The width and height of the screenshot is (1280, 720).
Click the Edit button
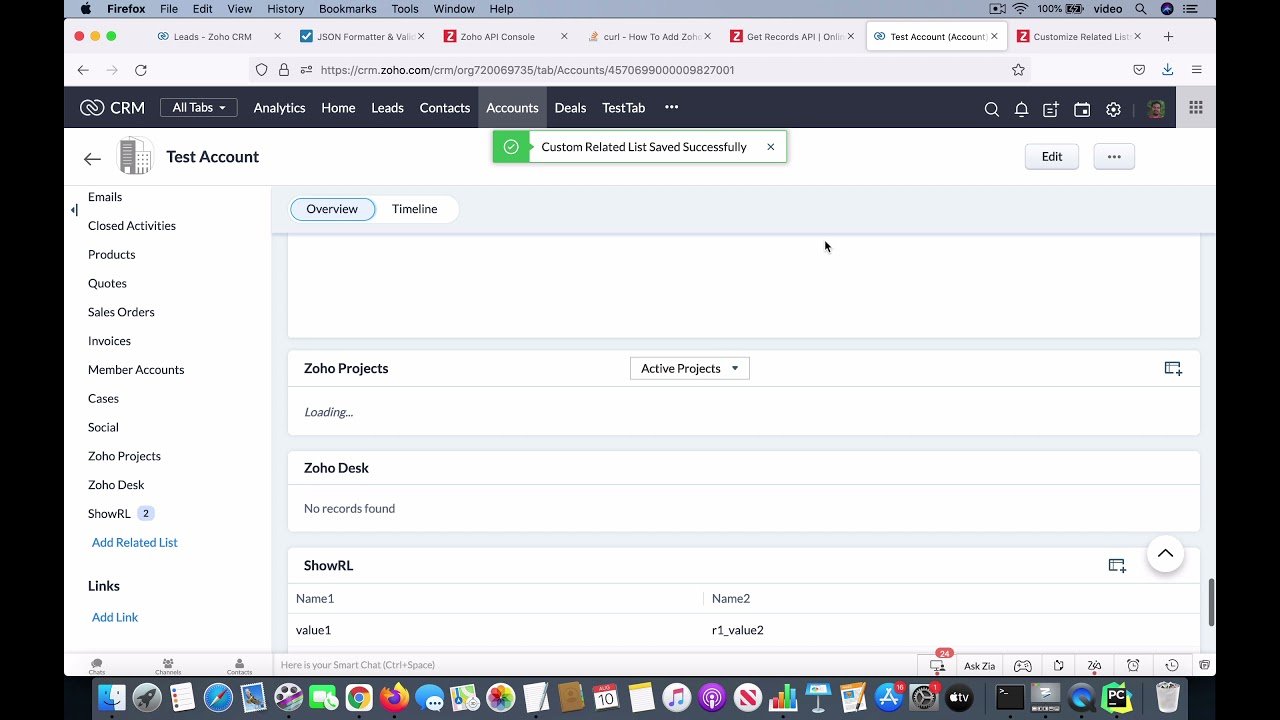tap(1052, 157)
